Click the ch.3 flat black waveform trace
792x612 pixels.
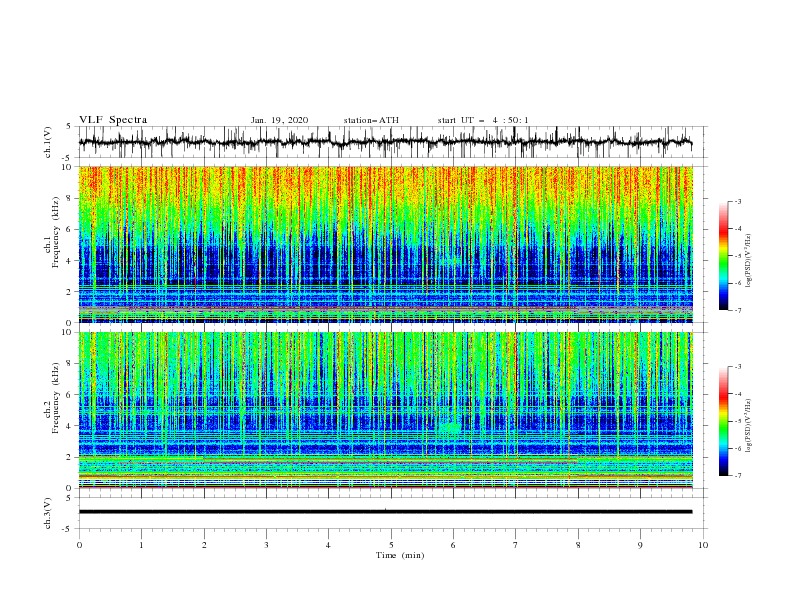click(x=385, y=512)
